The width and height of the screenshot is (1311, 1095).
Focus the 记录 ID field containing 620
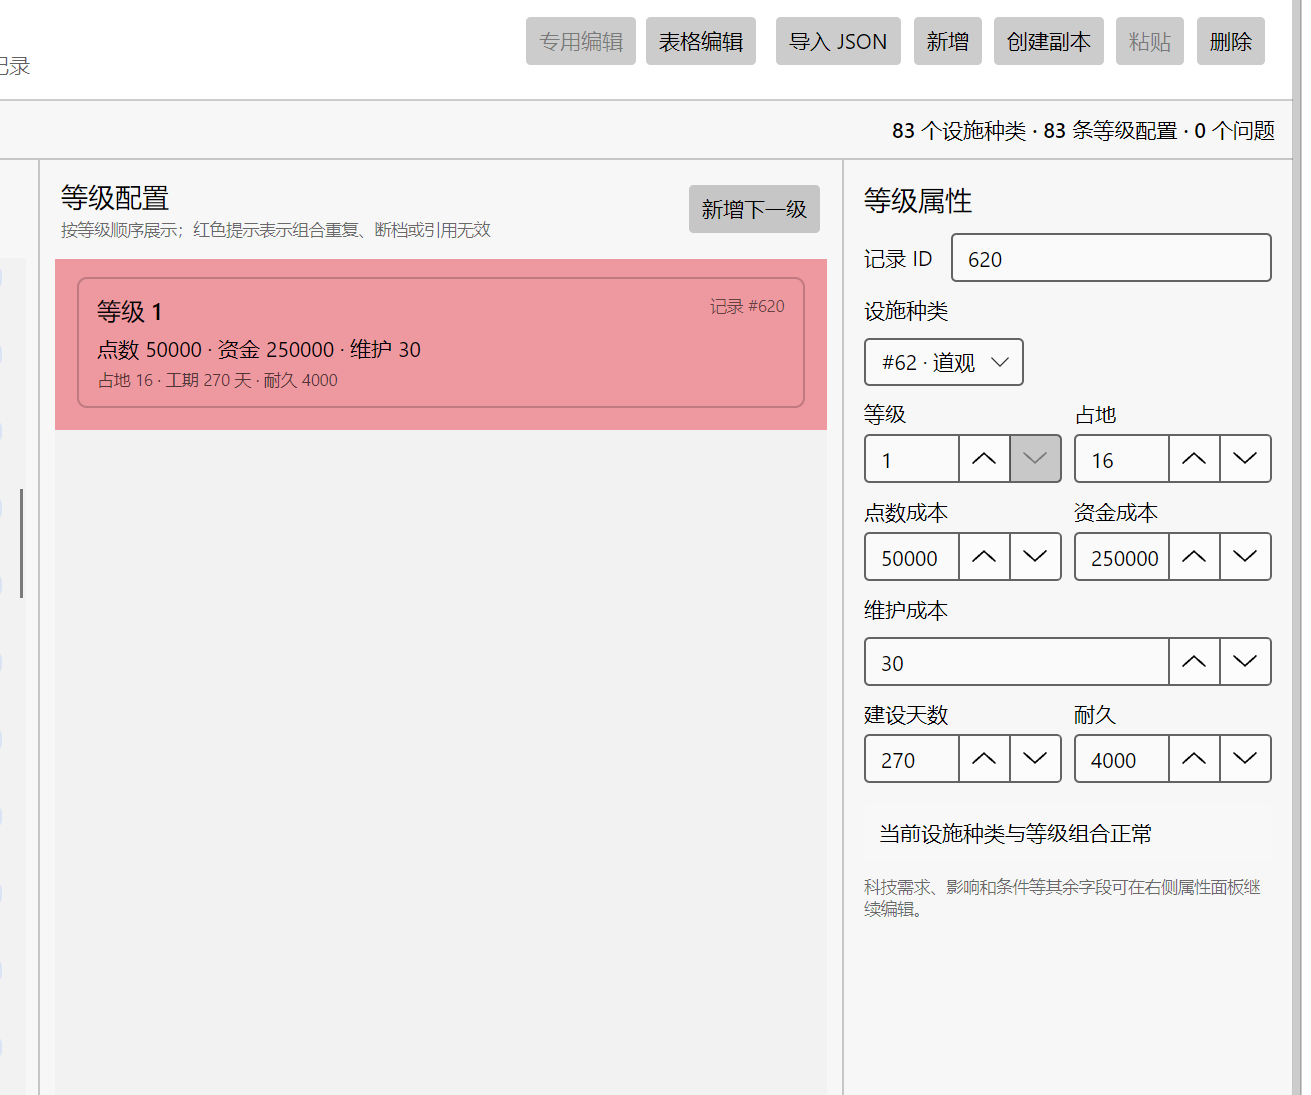pyautogui.click(x=1111, y=258)
